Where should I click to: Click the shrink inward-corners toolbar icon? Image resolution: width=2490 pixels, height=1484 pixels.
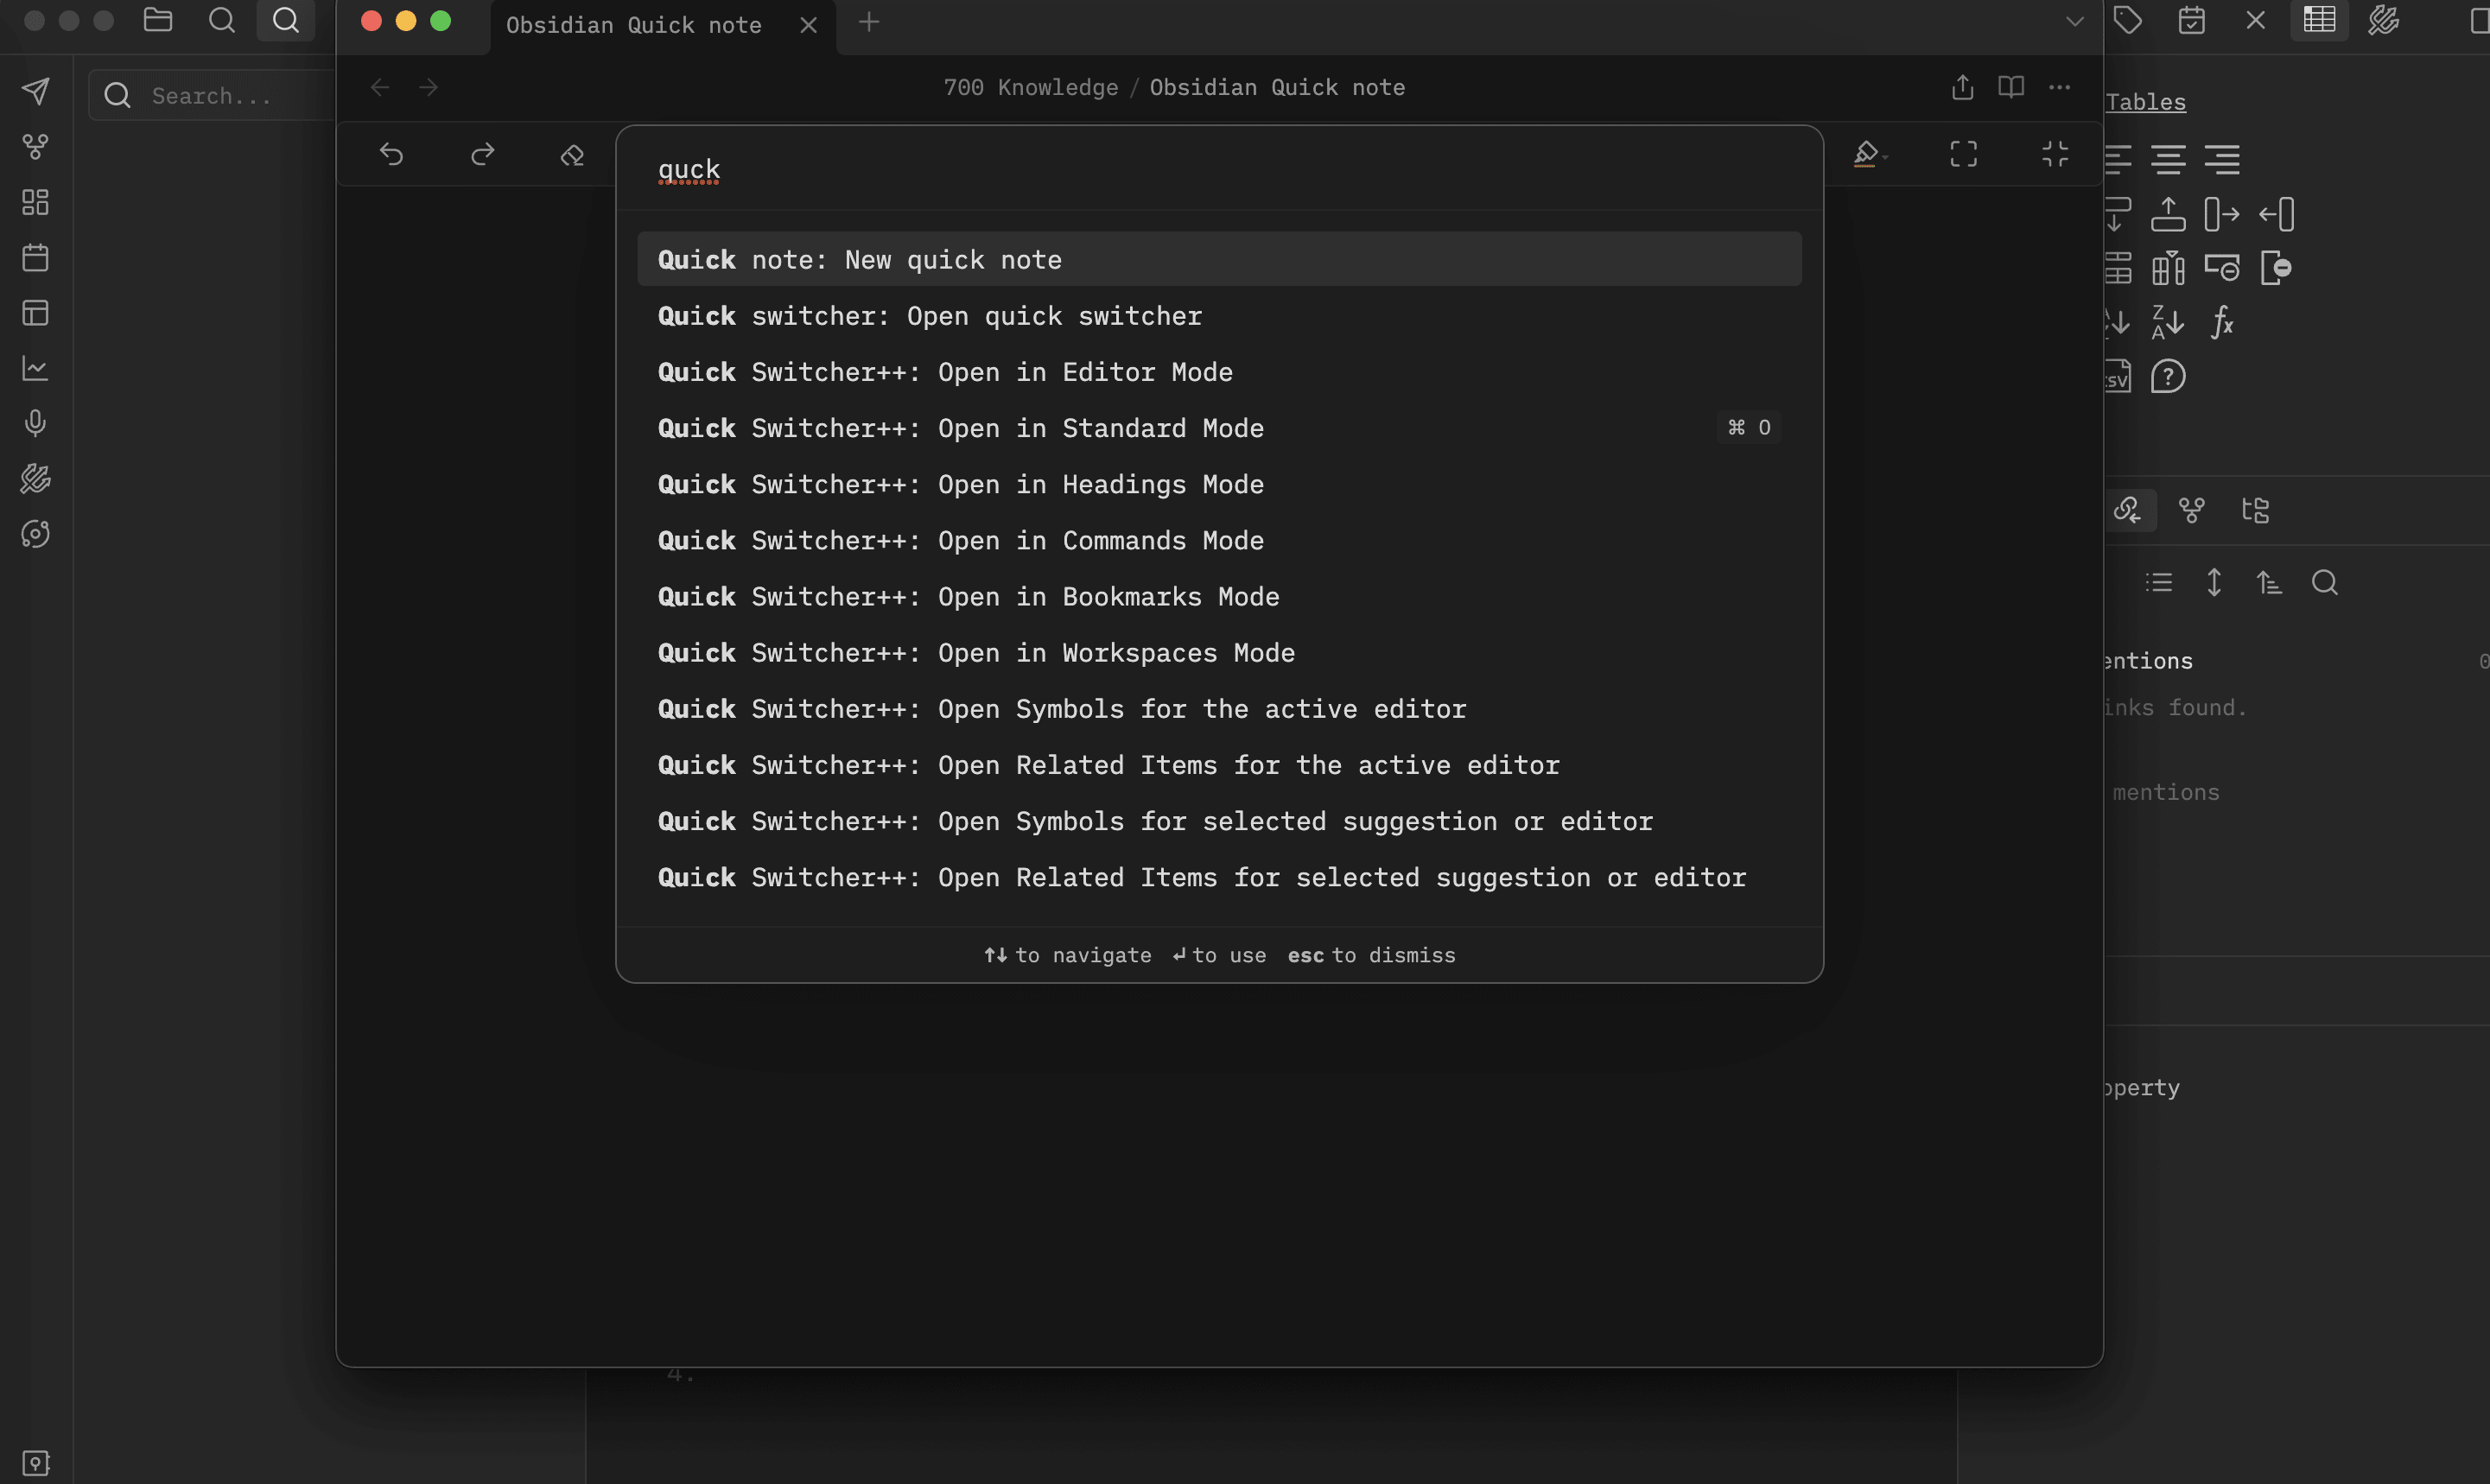pos(2055,154)
